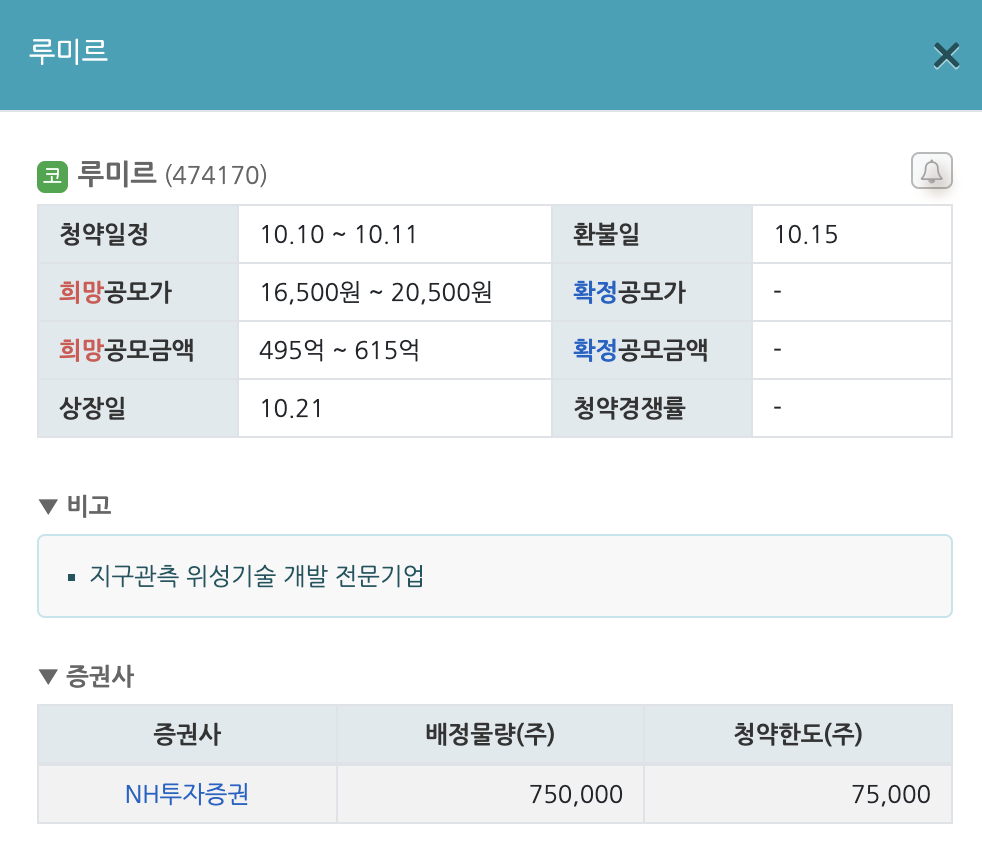Click the 희망공모가 label

pyautogui.click(x=115, y=292)
